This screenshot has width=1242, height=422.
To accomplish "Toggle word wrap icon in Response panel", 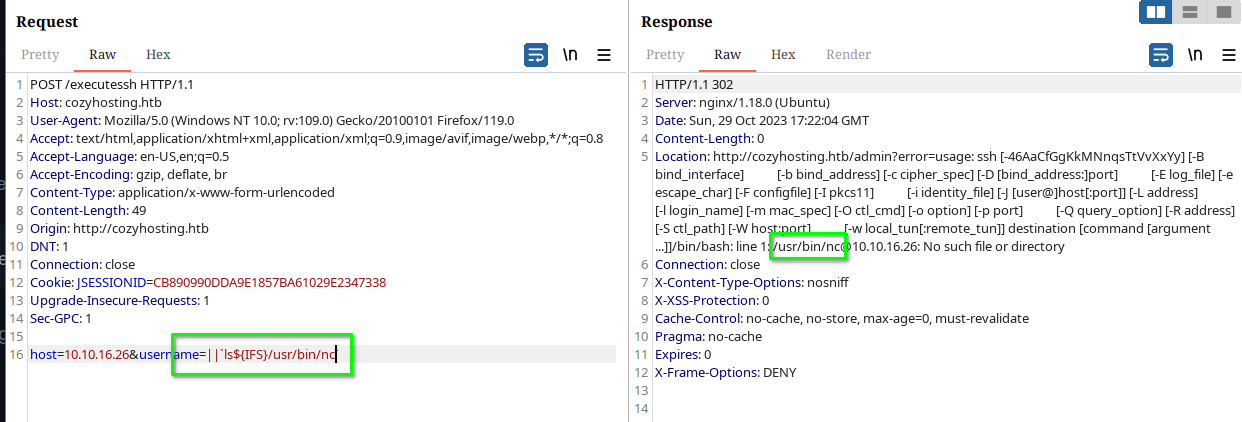I will (1161, 55).
